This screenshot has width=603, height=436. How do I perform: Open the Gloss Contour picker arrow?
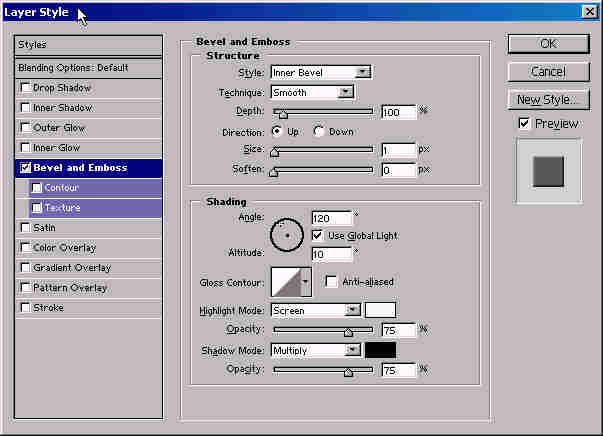click(x=306, y=283)
